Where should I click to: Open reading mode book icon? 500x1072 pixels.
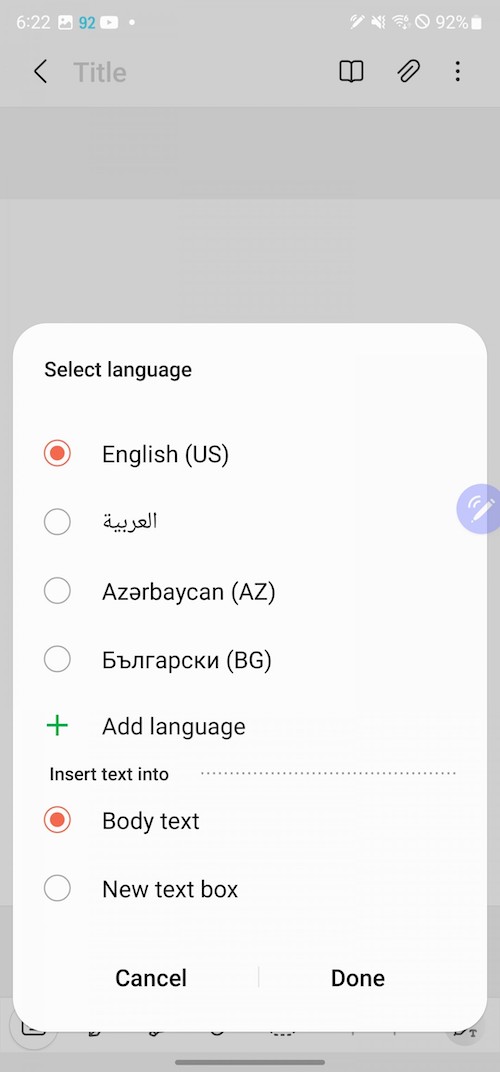[351, 72]
